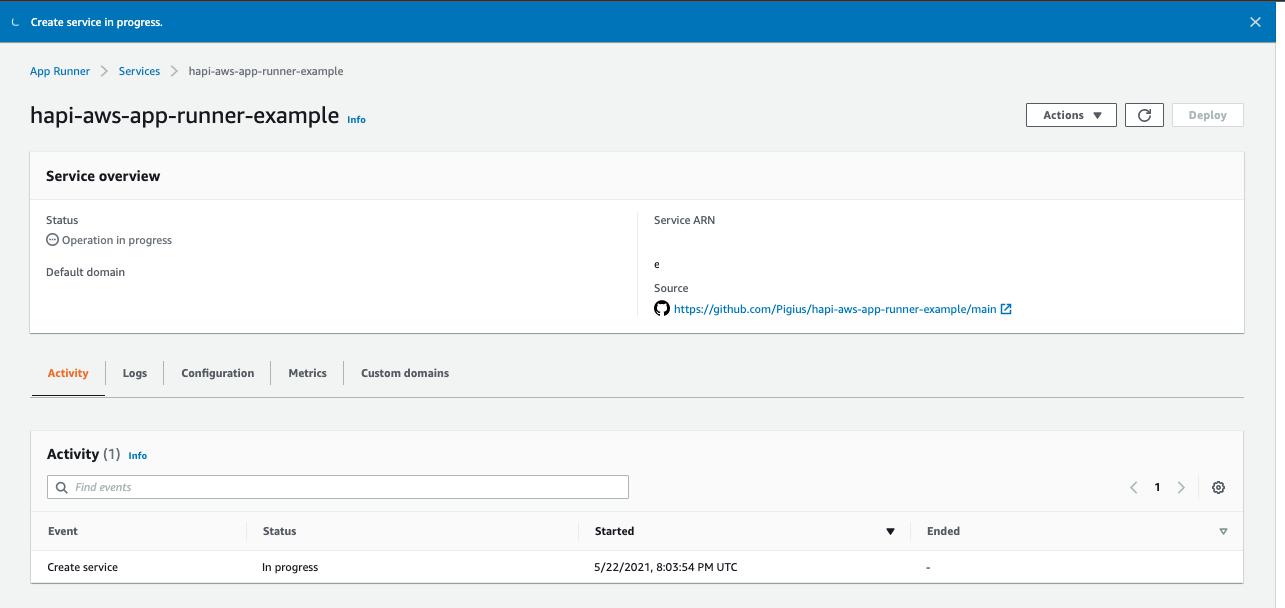Click the Operation in progress text
This screenshot has width=1285, height=608.
(x=117, y=240)
